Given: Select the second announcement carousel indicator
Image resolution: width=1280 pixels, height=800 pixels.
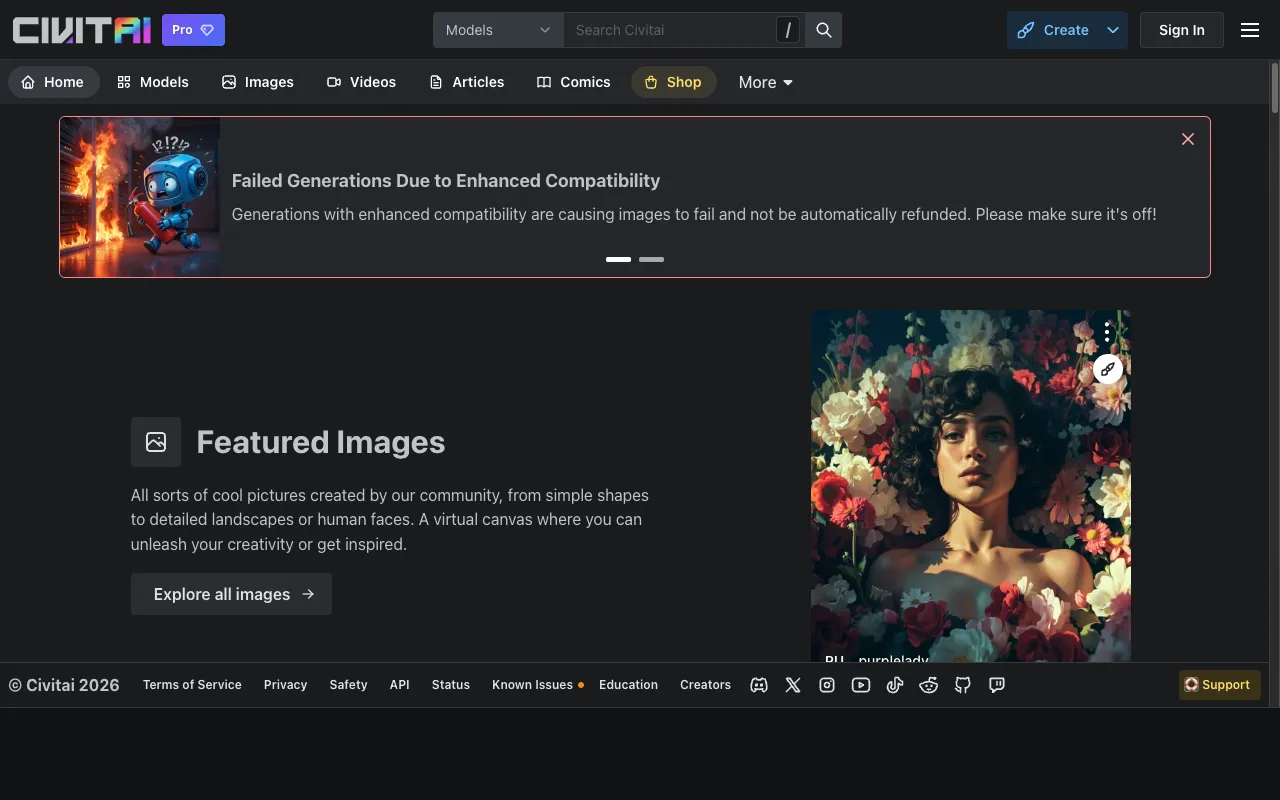Looking at the screenshot, I should pos(651,259).
